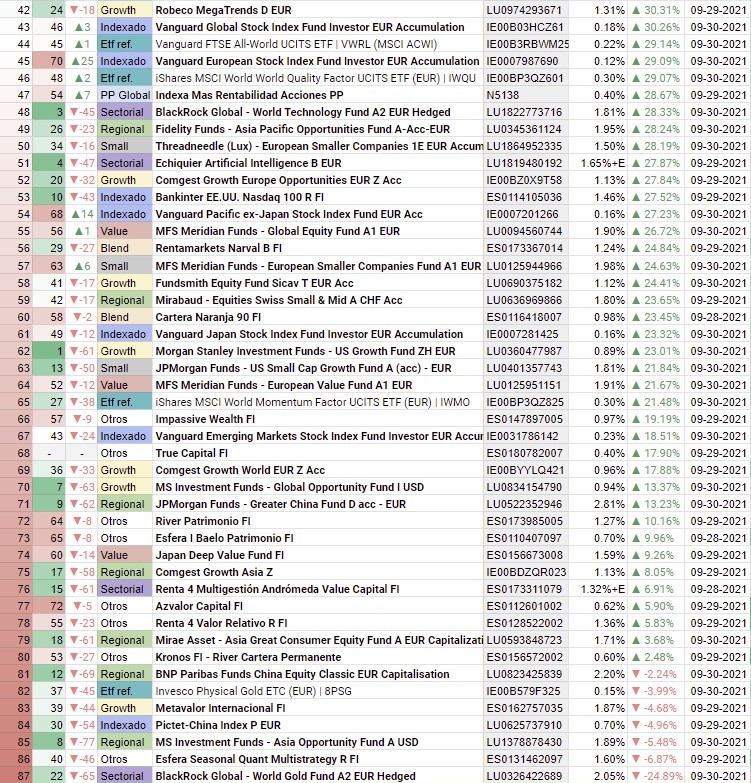Click Vanguard European Stock Index Fund name
This screenshot has width=751, height=783.
[x=317, y=61]
